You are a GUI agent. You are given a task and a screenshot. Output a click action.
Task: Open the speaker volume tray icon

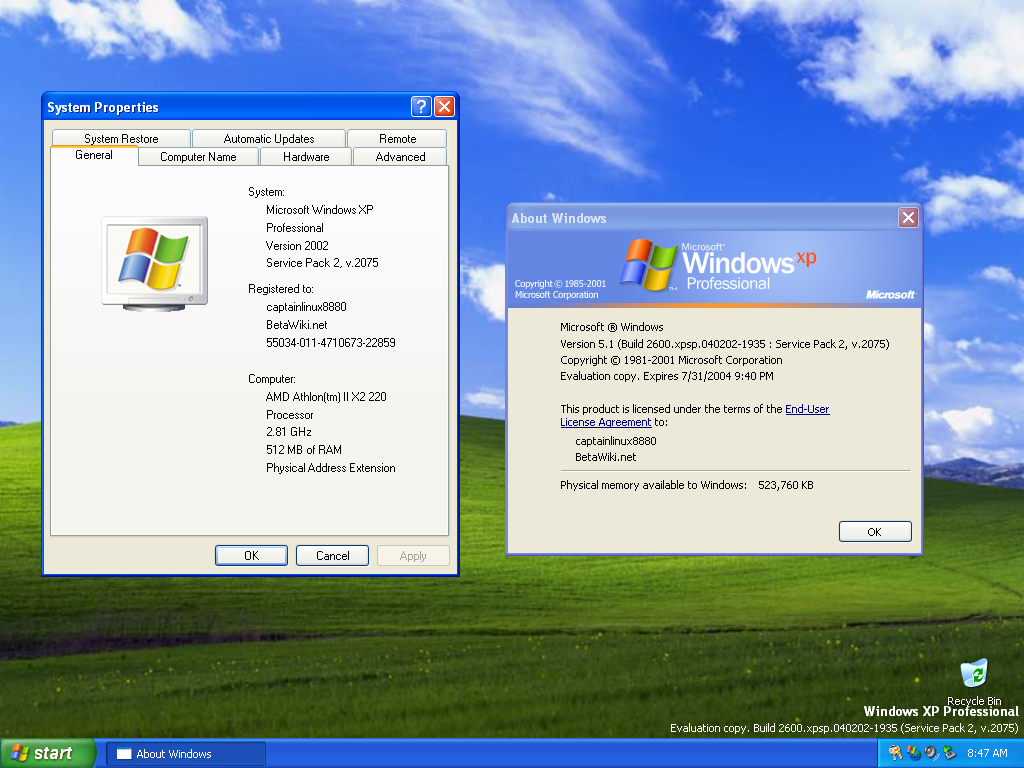(x=931, y=753)
